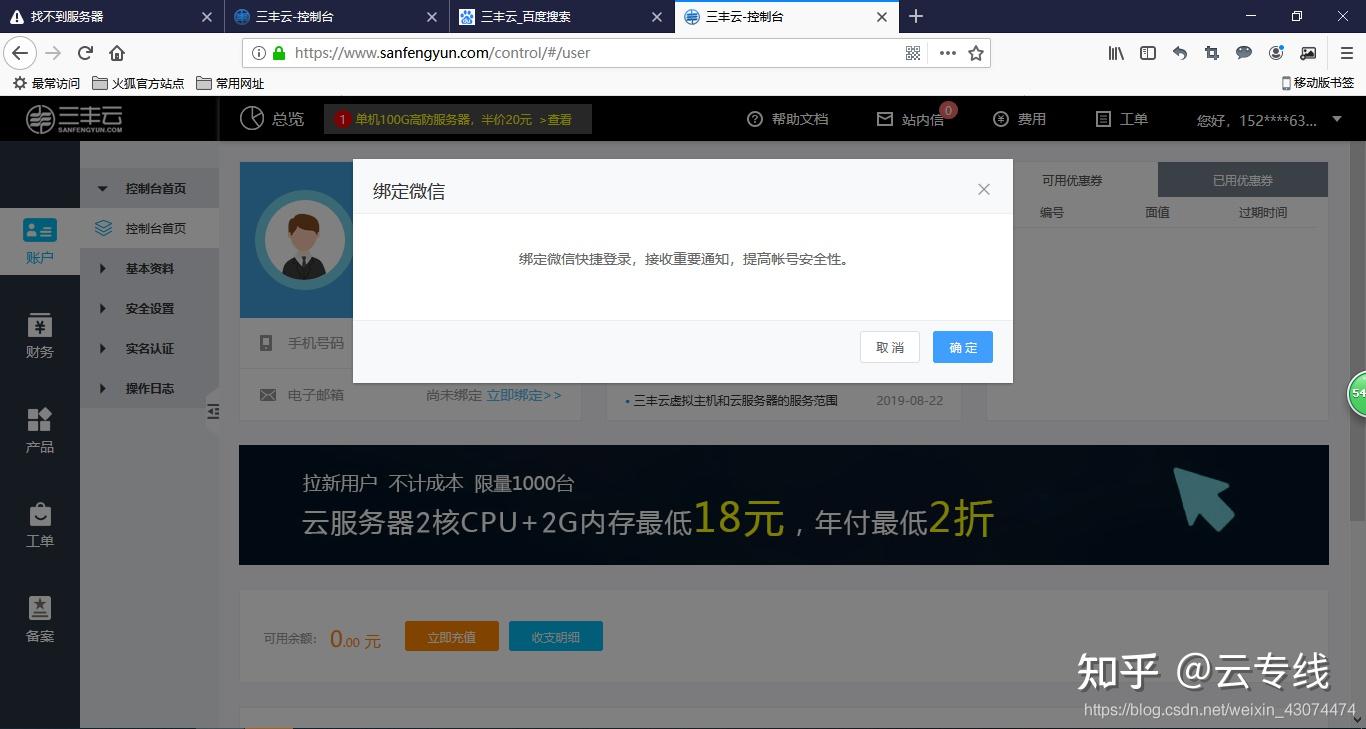Open site info icon in address bar

258,53
